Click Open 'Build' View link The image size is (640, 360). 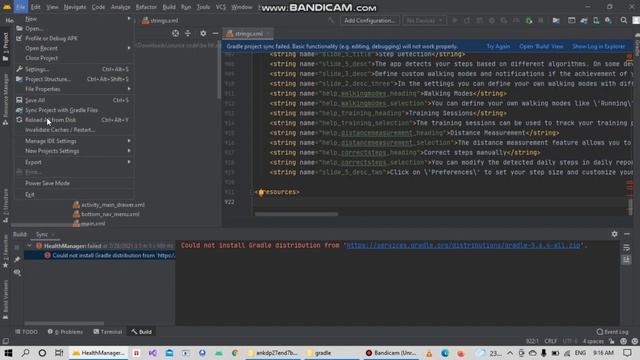point(541,47)
